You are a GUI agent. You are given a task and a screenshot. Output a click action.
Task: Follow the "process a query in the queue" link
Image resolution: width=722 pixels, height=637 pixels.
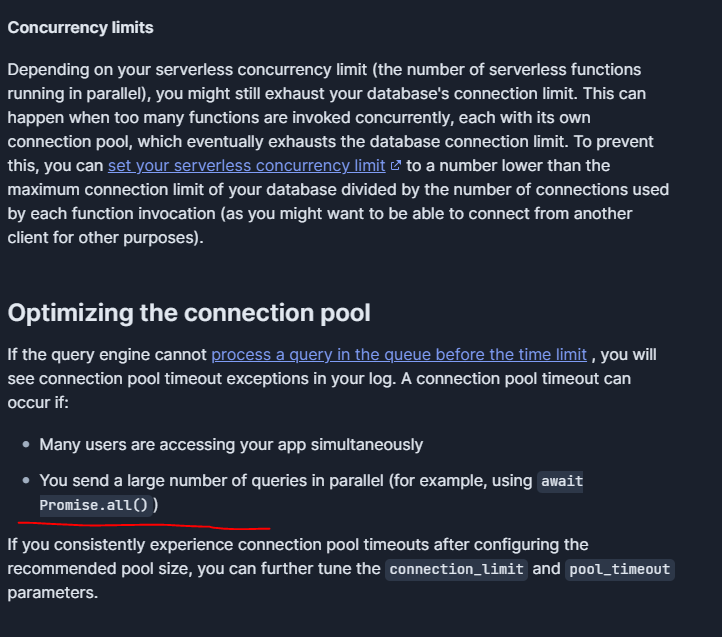pyautogui.click(x=399, y=355)
